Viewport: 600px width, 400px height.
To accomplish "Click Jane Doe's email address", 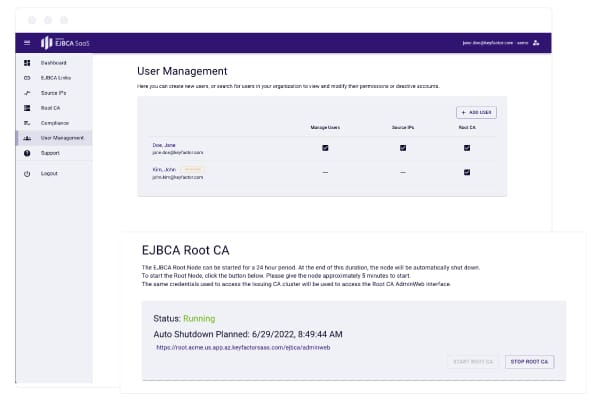I will (x=178, y=152).
